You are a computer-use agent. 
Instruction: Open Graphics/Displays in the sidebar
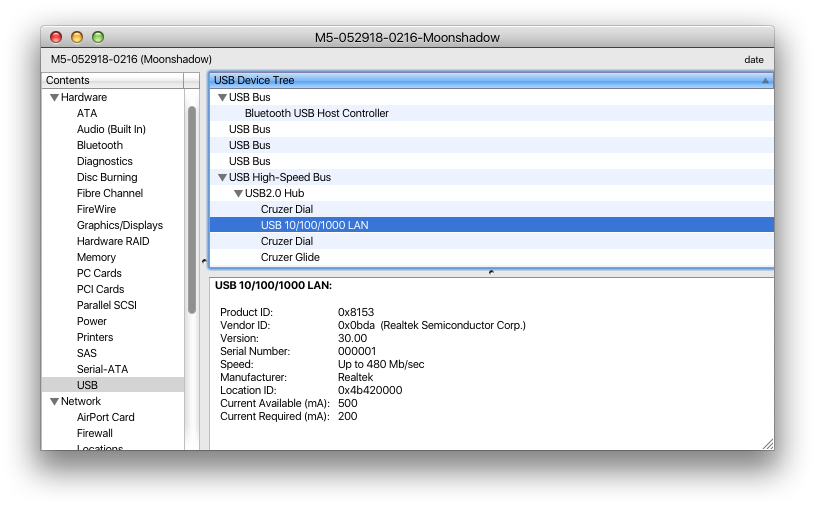click(x=119, y=225)
